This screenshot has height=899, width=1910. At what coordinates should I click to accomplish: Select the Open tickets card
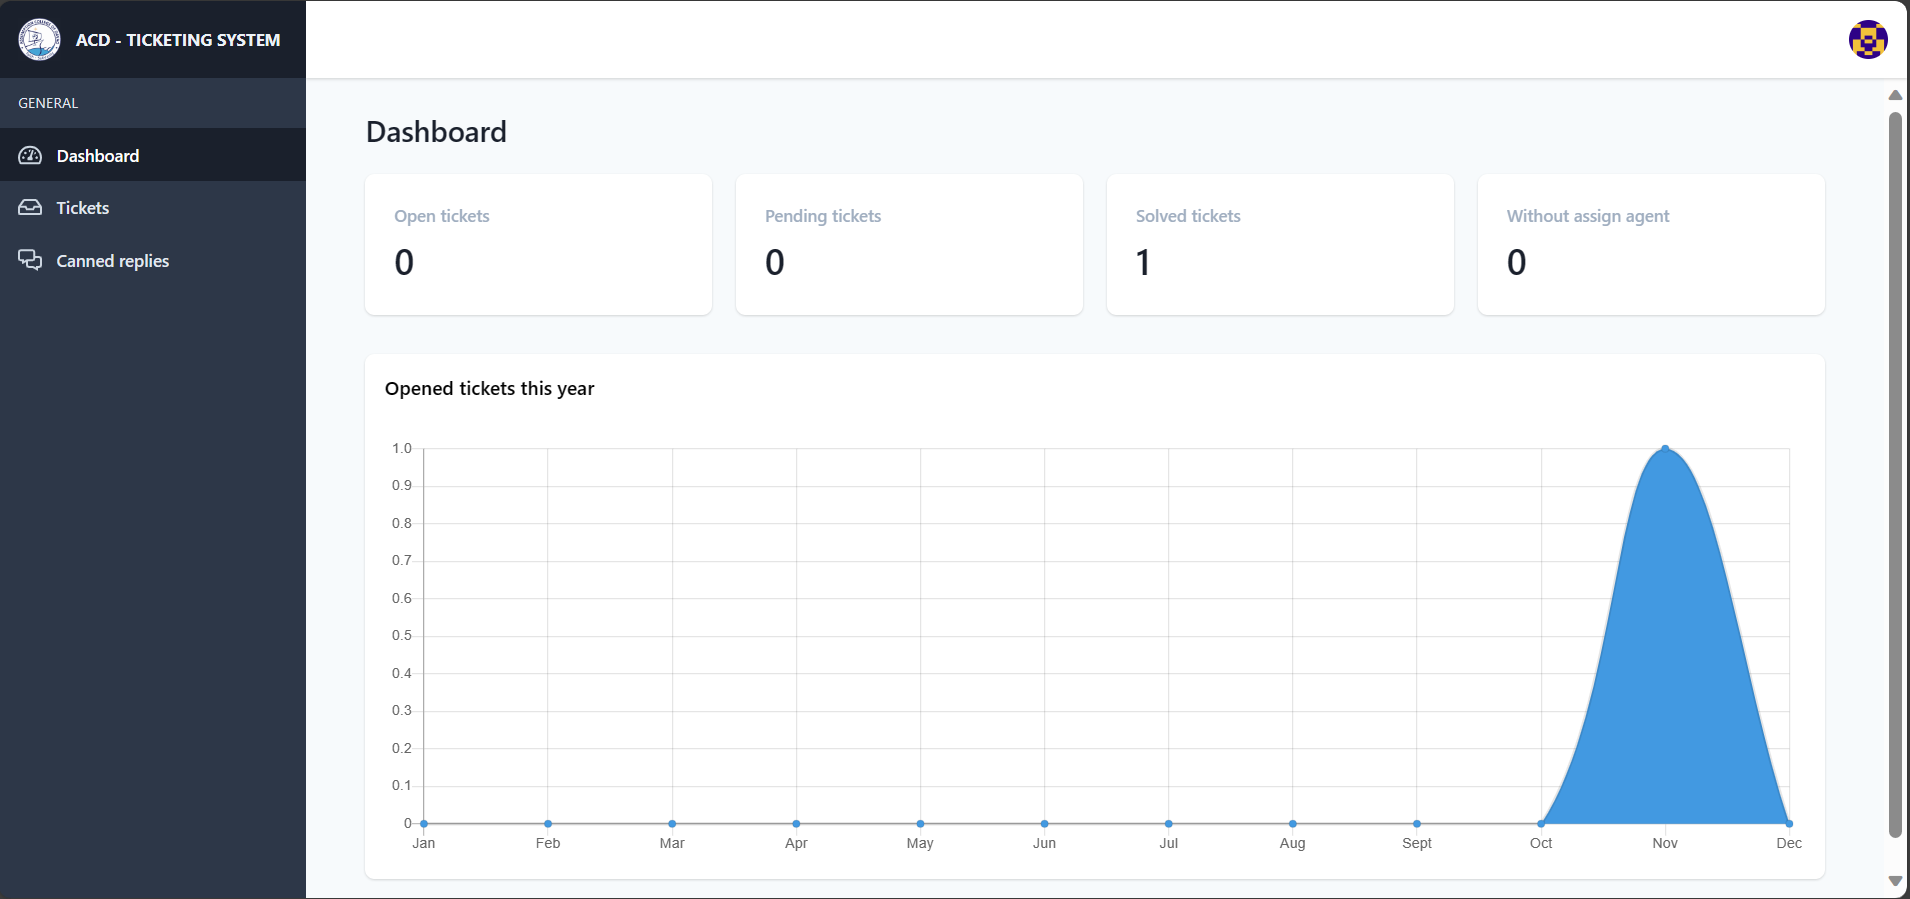coord(538,245)
